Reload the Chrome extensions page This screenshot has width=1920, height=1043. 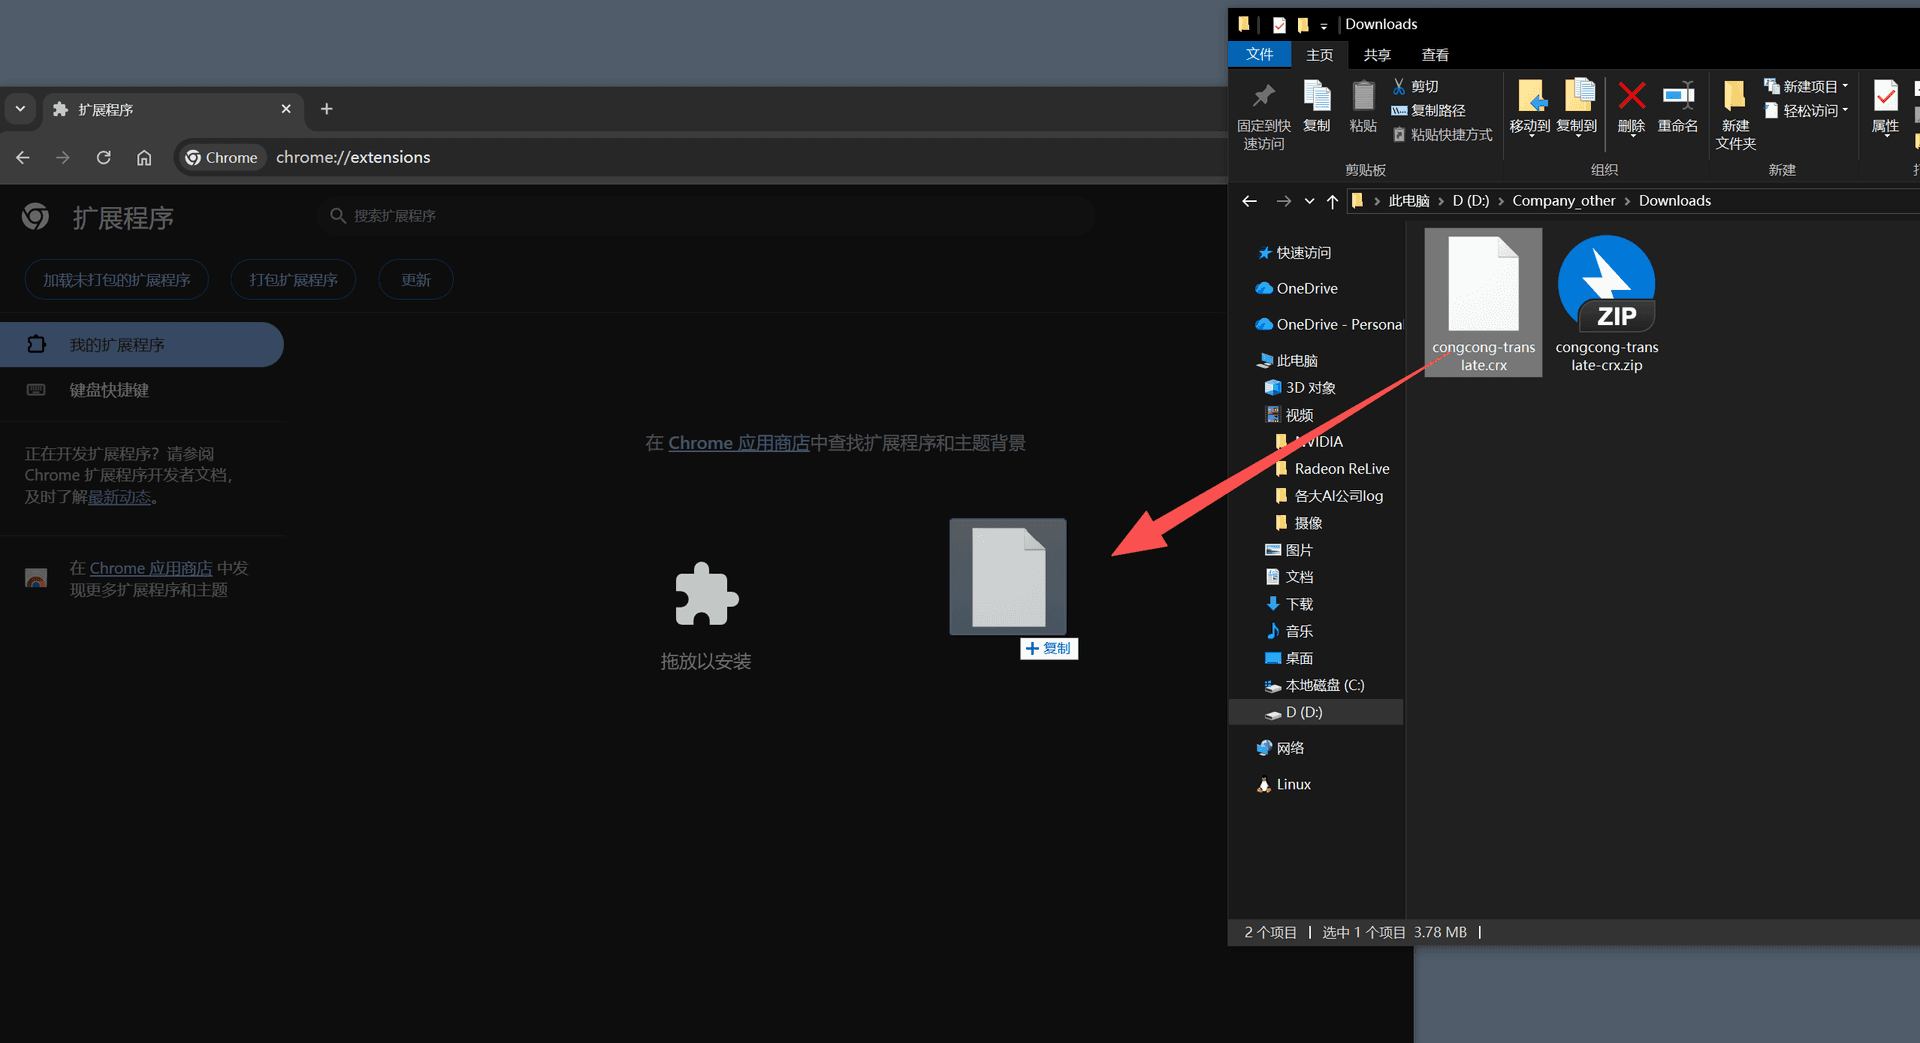104,158
